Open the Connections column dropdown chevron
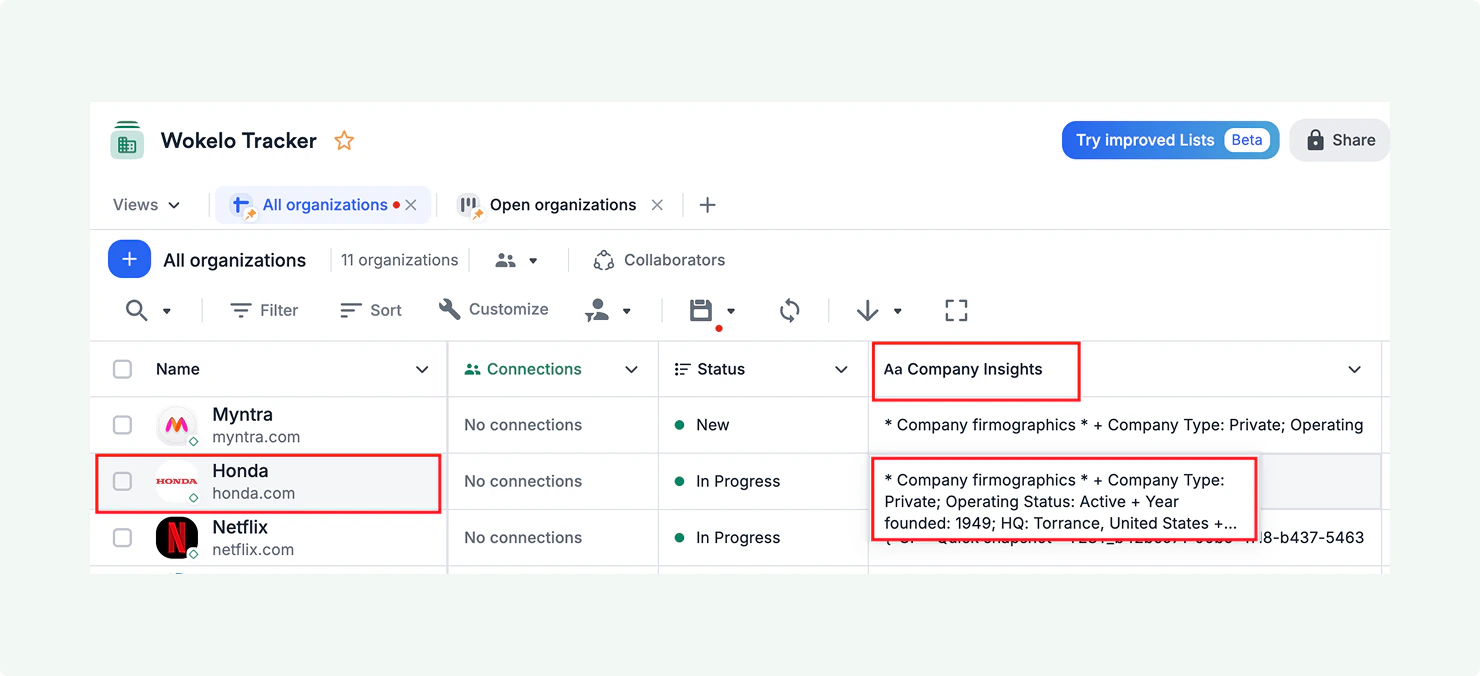1480x676 pixels. click(631, 370)
